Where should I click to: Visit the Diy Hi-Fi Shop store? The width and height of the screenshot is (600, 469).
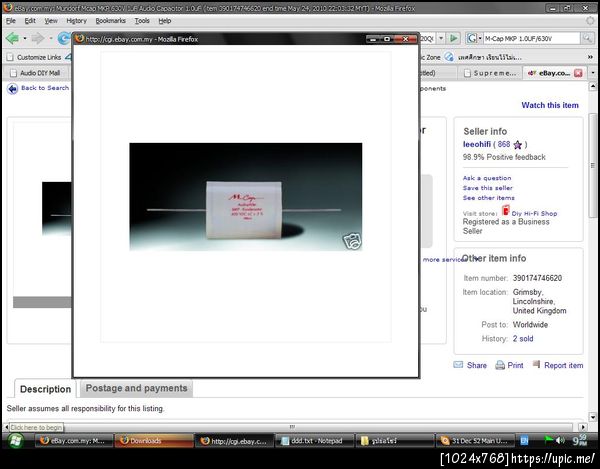534,213
